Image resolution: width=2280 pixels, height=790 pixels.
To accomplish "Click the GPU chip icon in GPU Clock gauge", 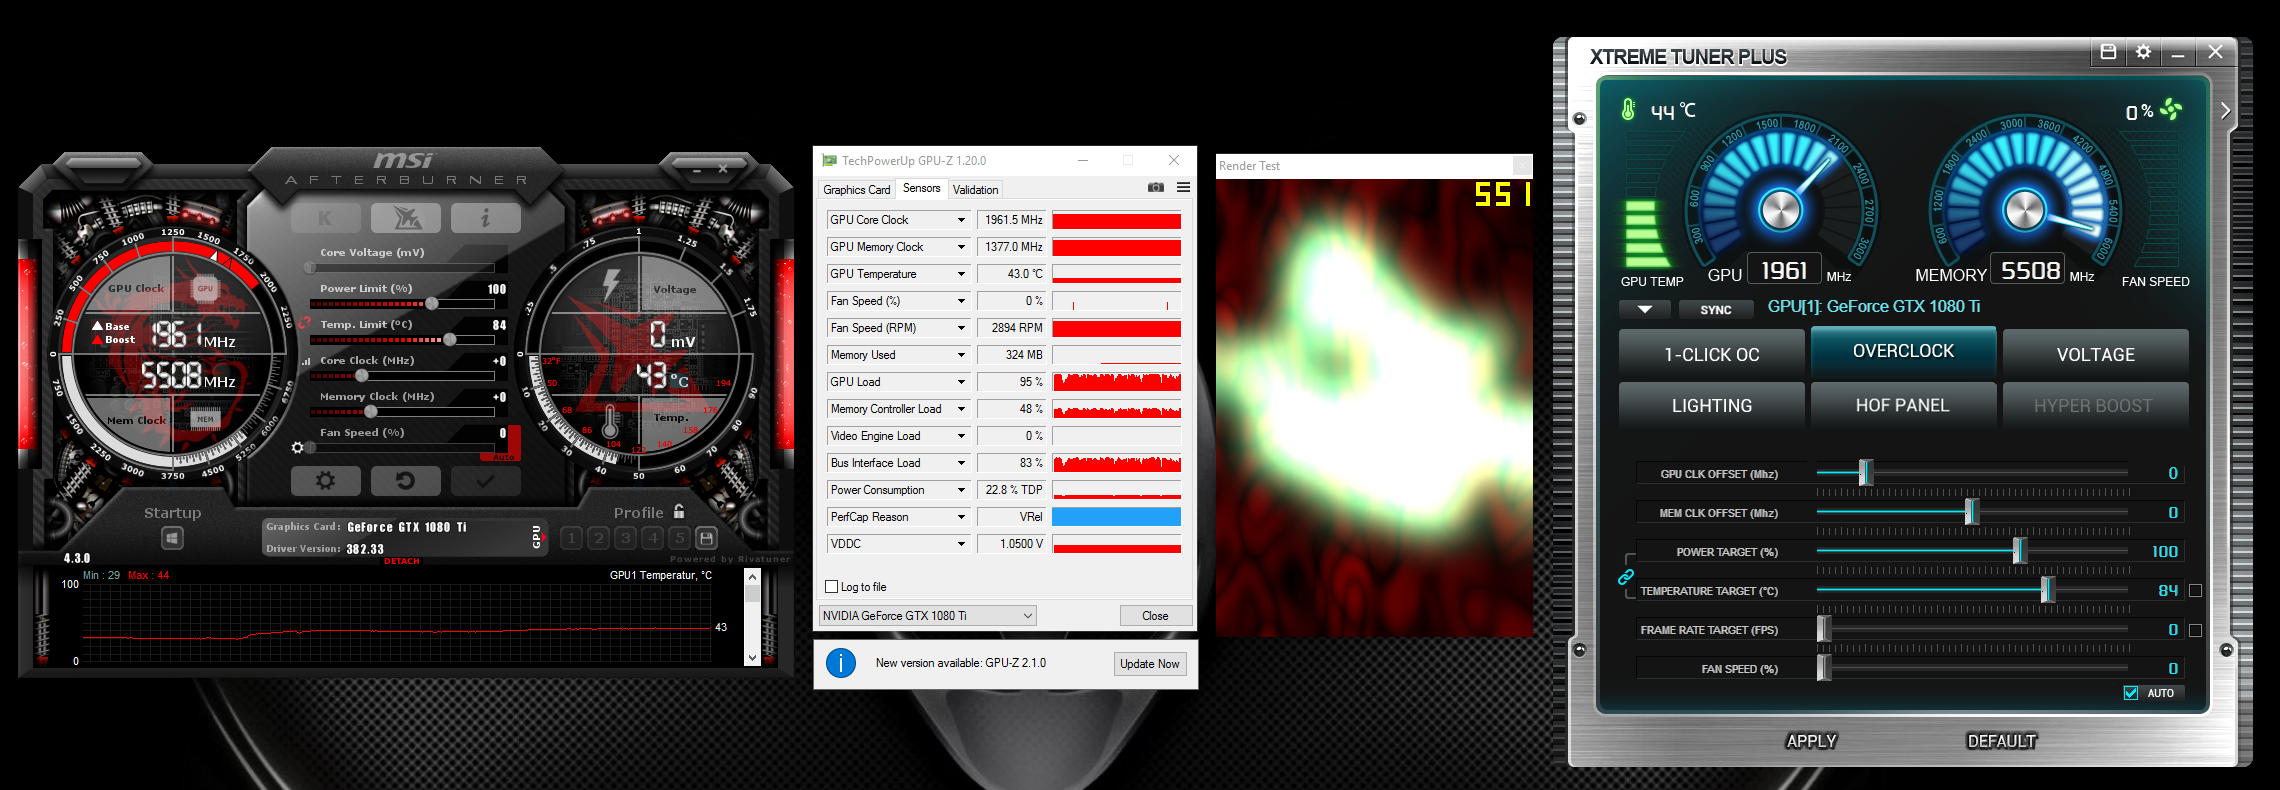I will 205,288.
